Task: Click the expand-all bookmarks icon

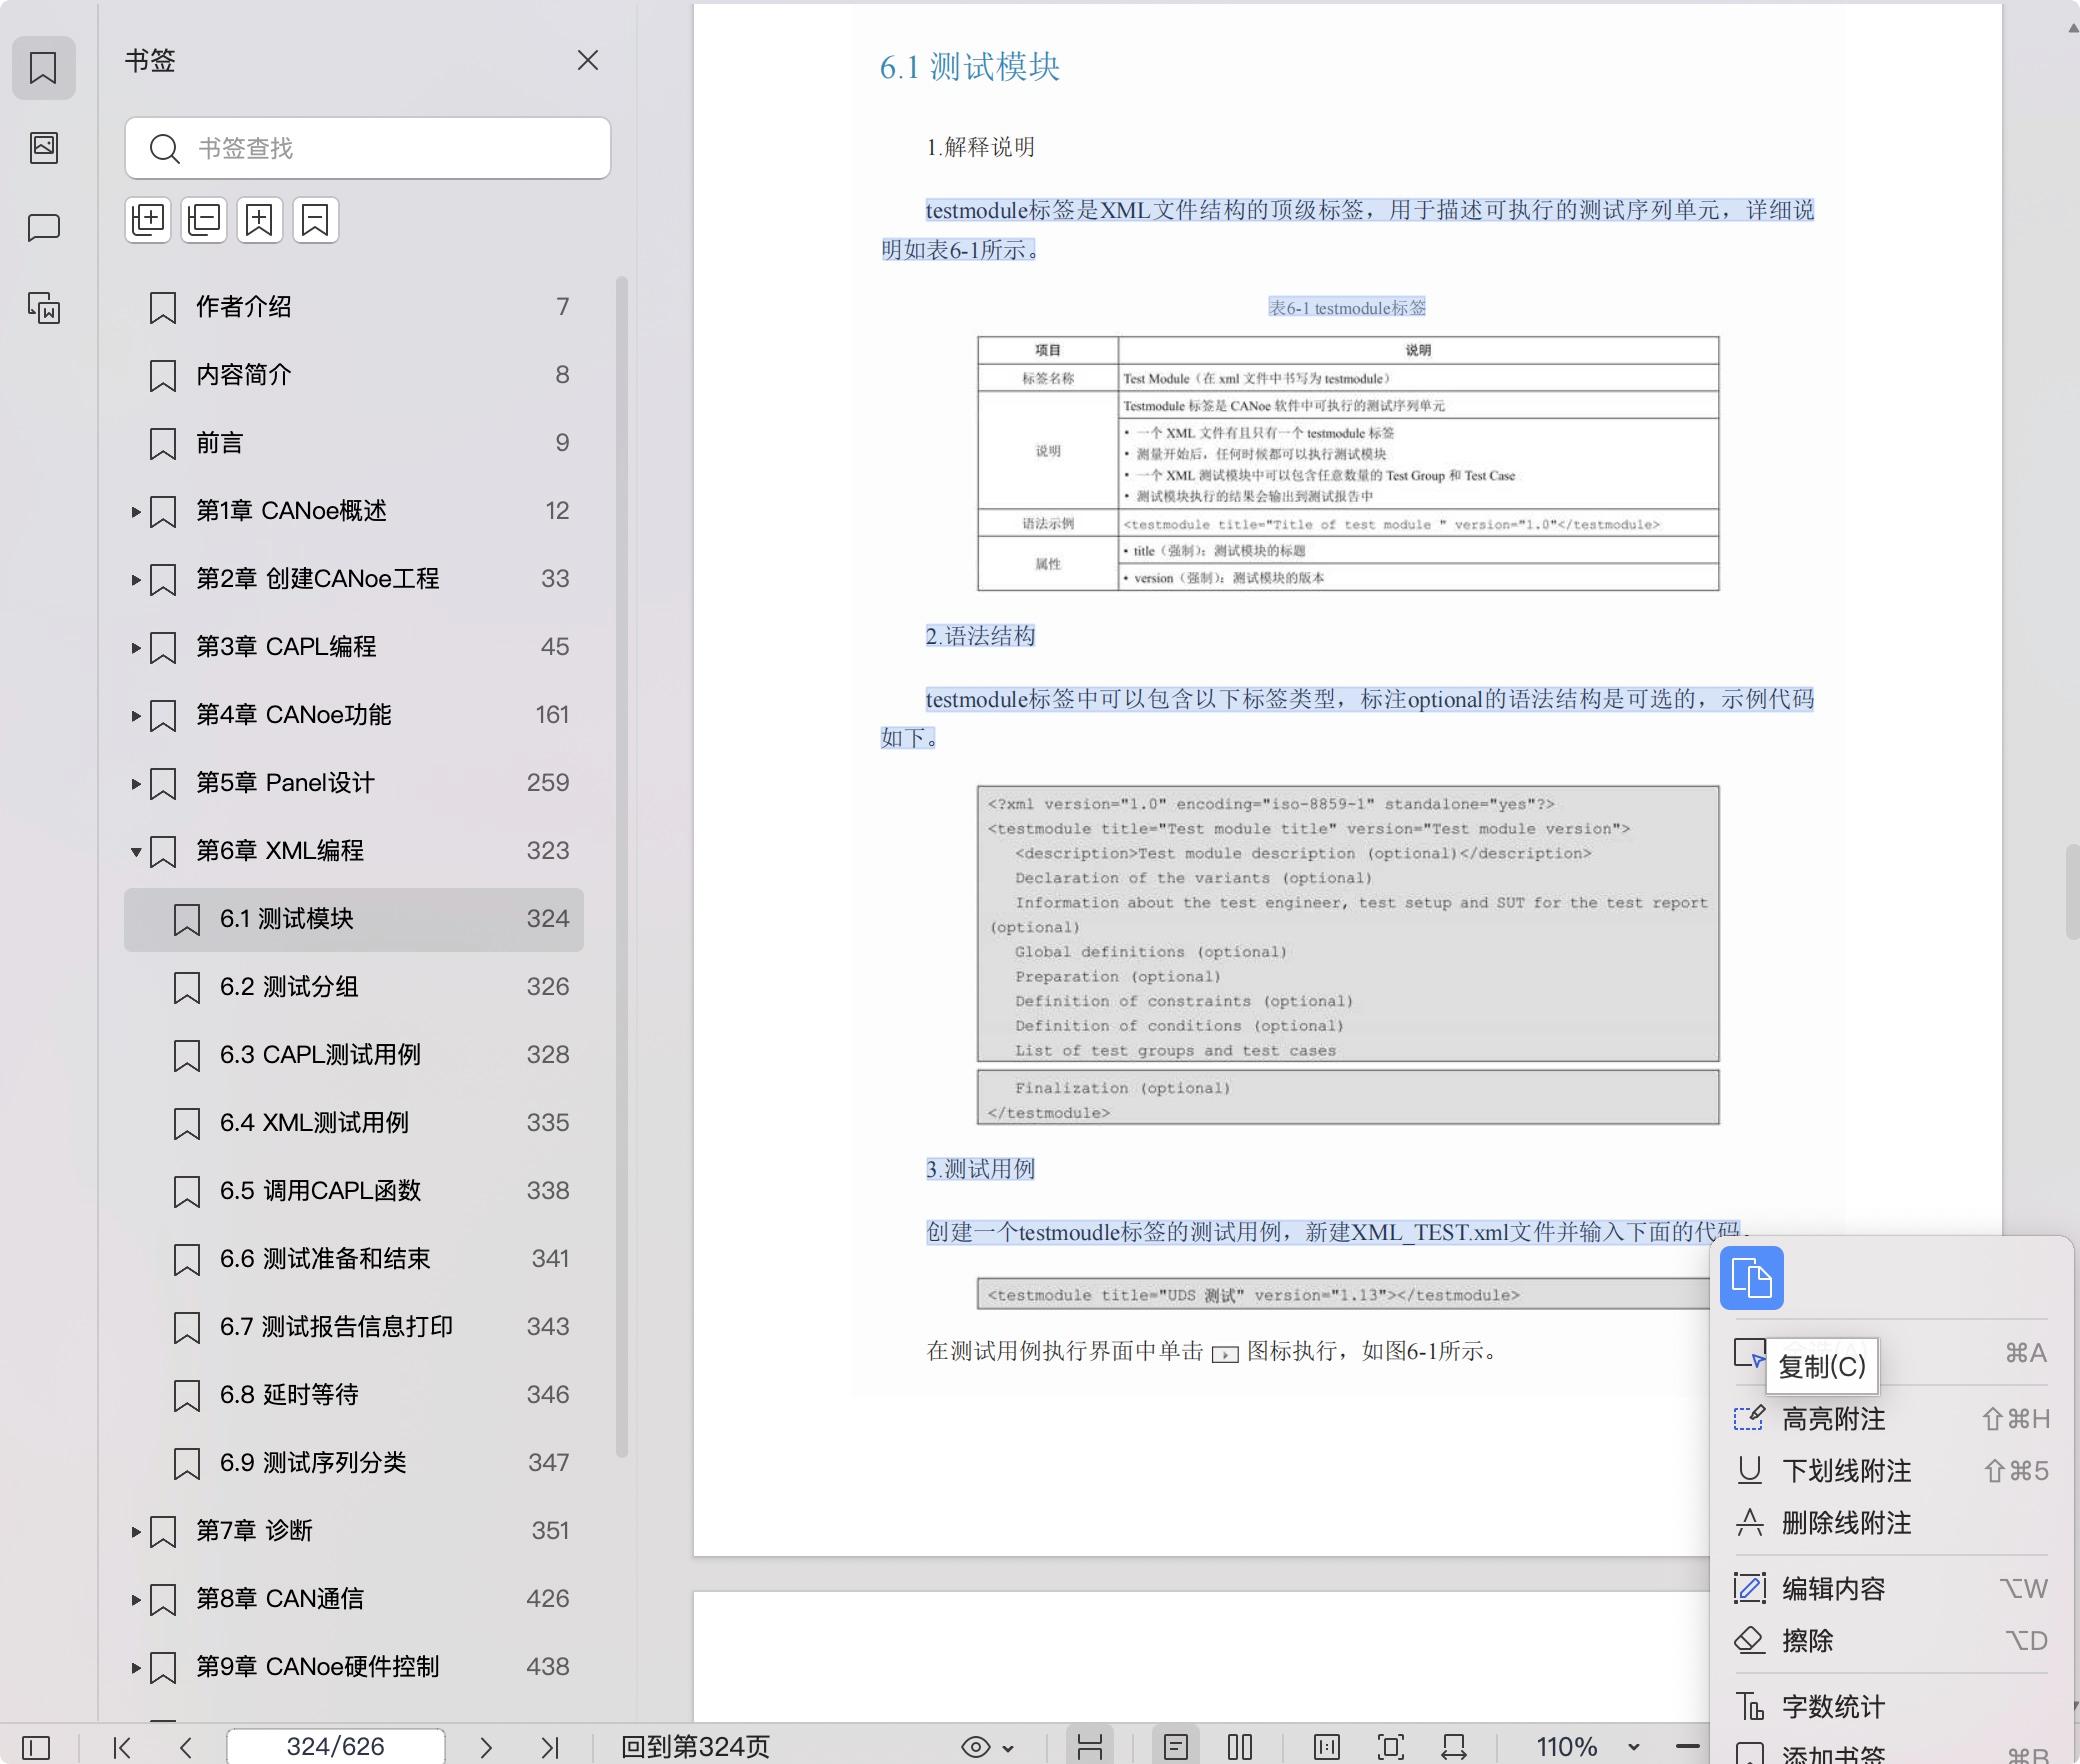Action: [148, 220]
